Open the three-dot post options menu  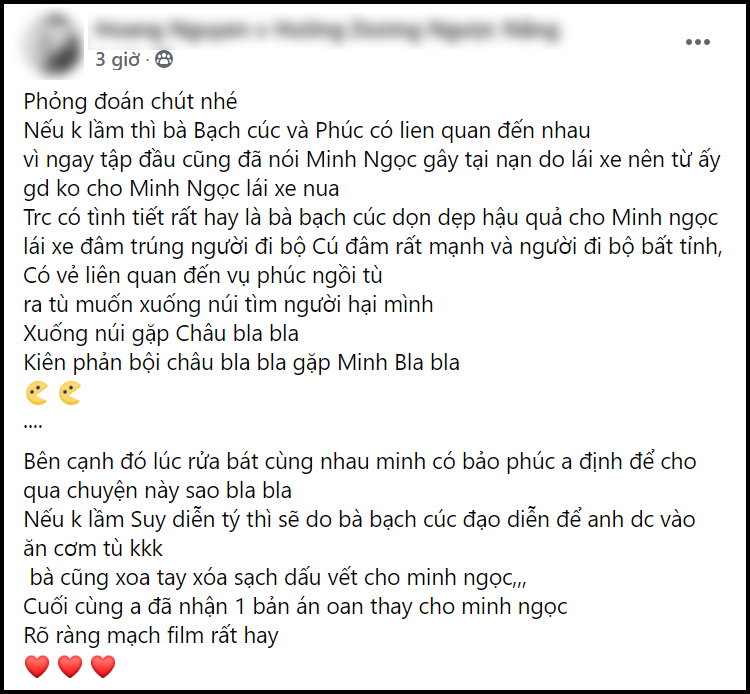pos(697,42)
